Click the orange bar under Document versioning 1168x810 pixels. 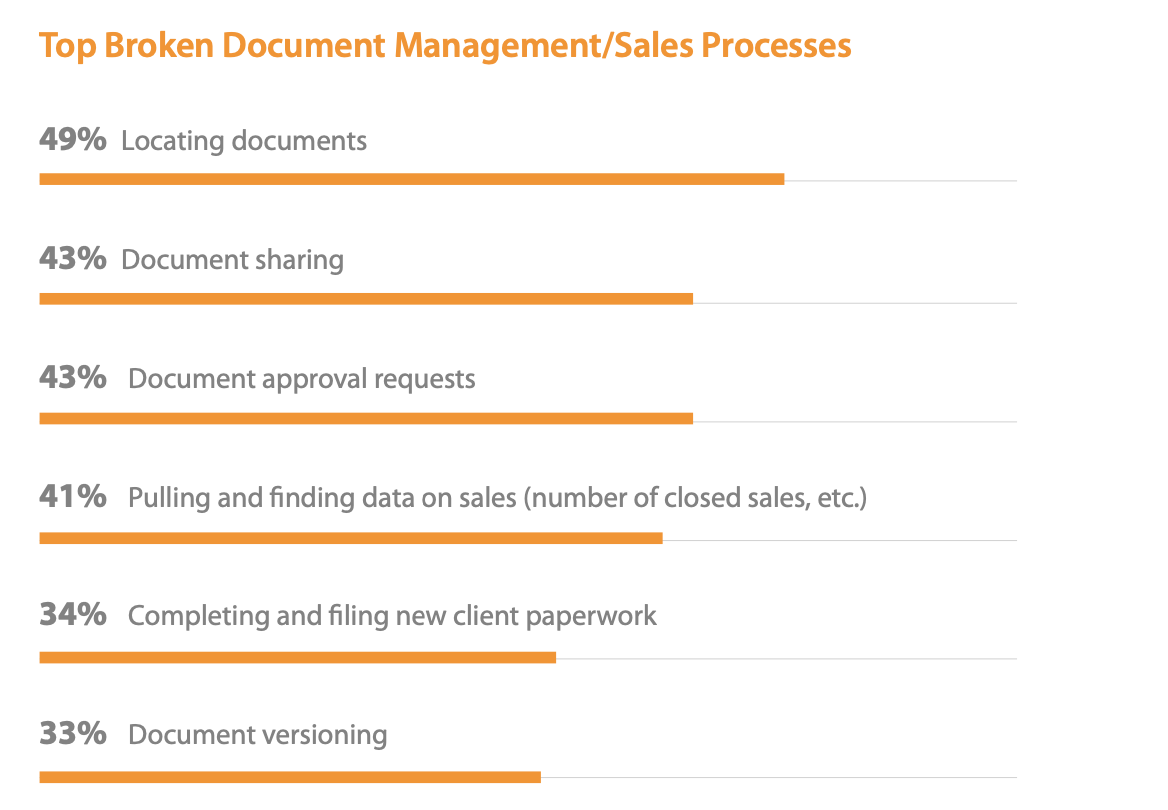point(291,777)
